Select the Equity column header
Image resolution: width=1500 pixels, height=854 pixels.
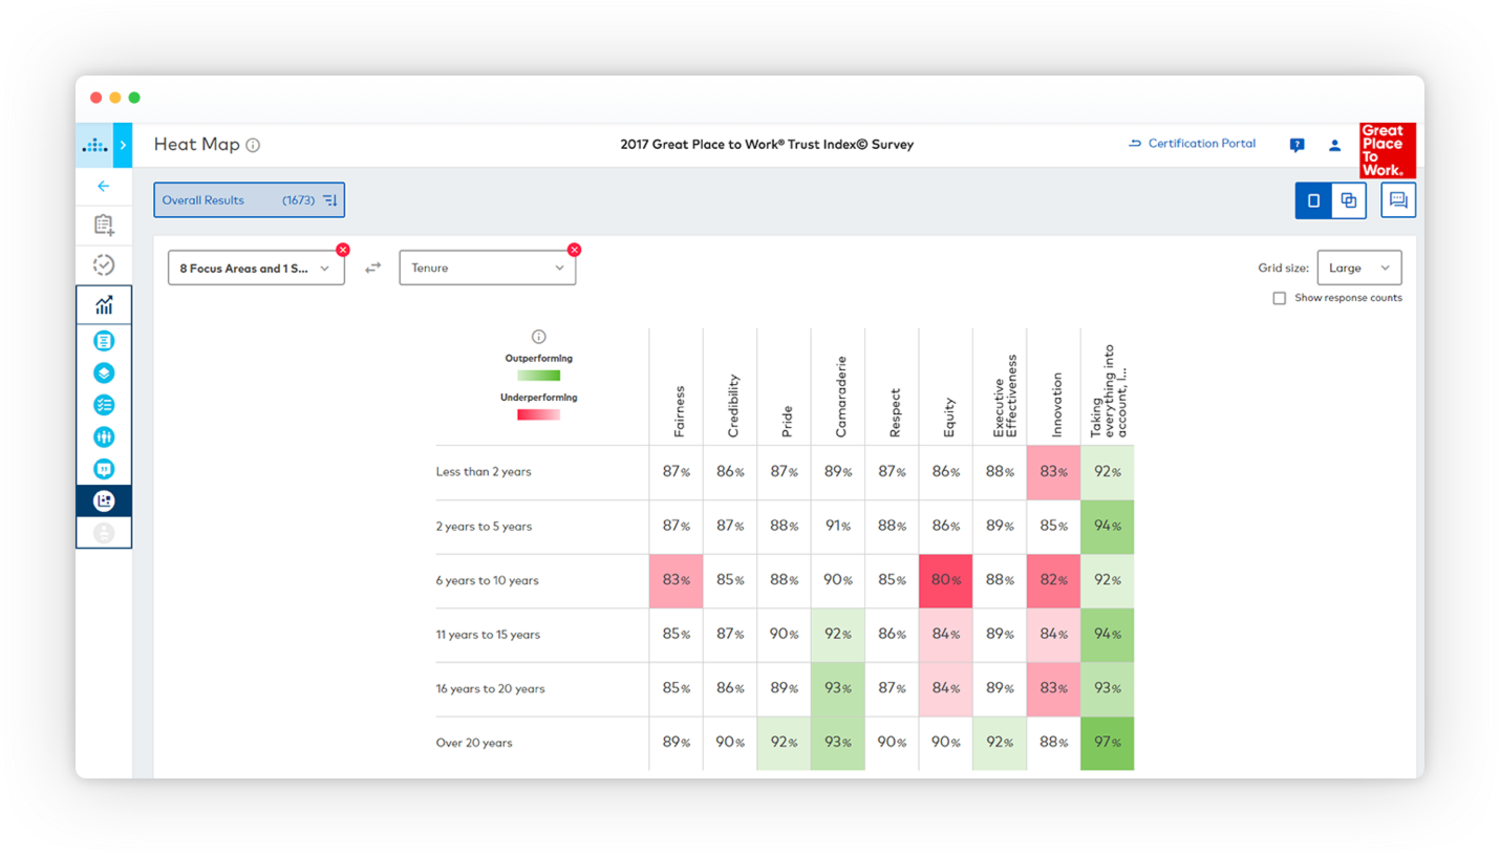949,418
